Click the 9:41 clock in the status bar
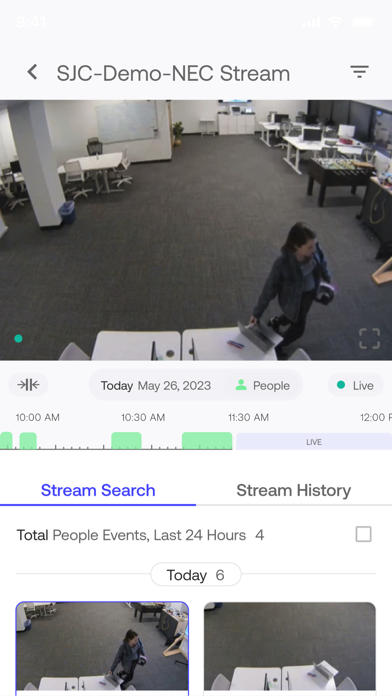Viewport: 392px width, 696px height. tap(31, 22)
